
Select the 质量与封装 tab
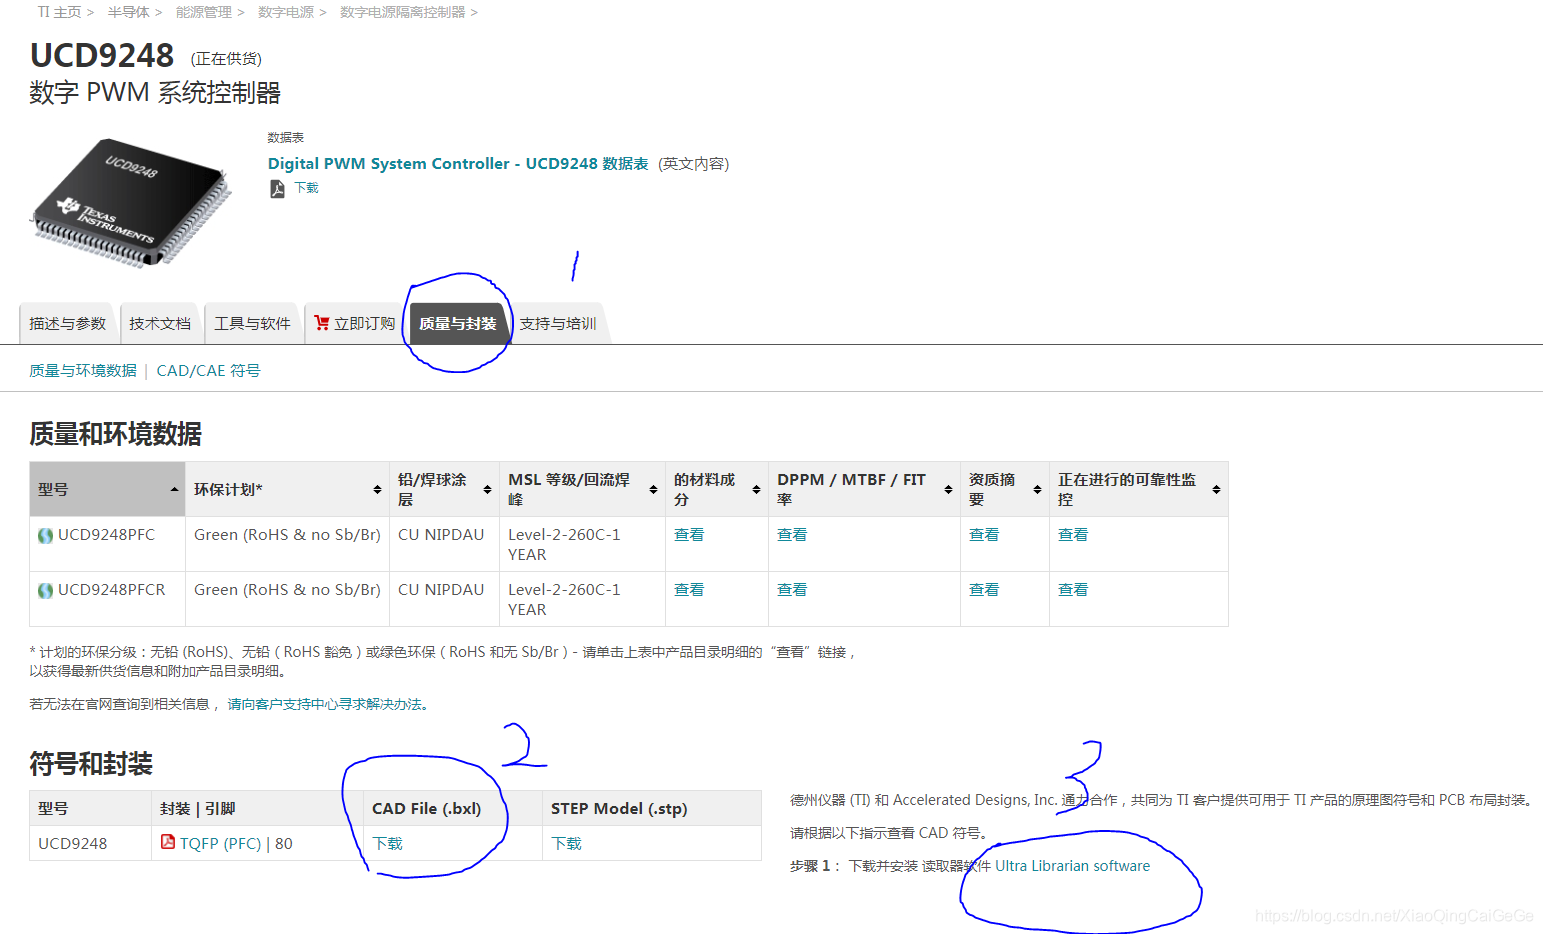[458, 324]
